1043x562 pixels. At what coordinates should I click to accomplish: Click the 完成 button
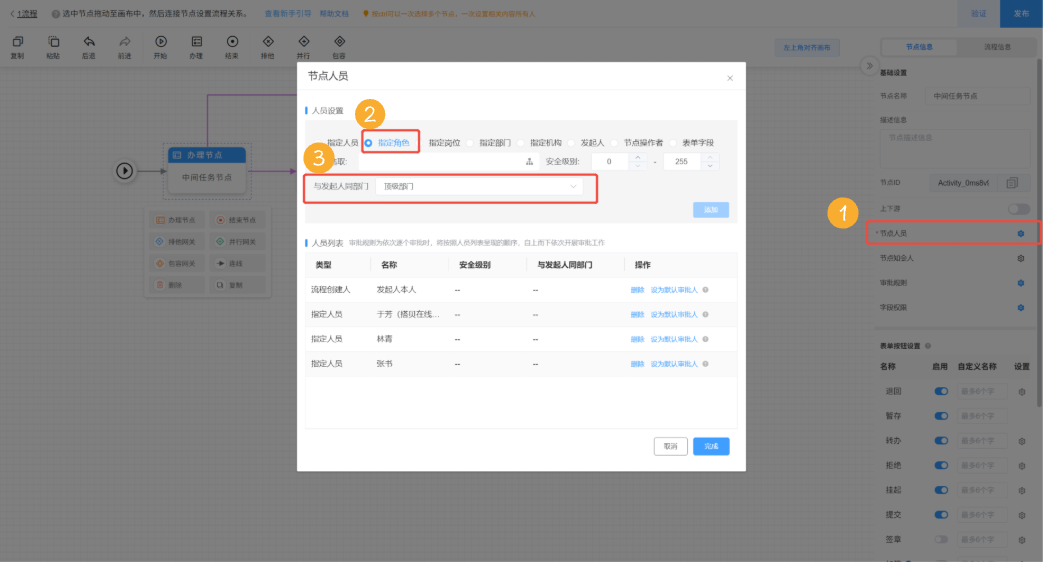711,446
